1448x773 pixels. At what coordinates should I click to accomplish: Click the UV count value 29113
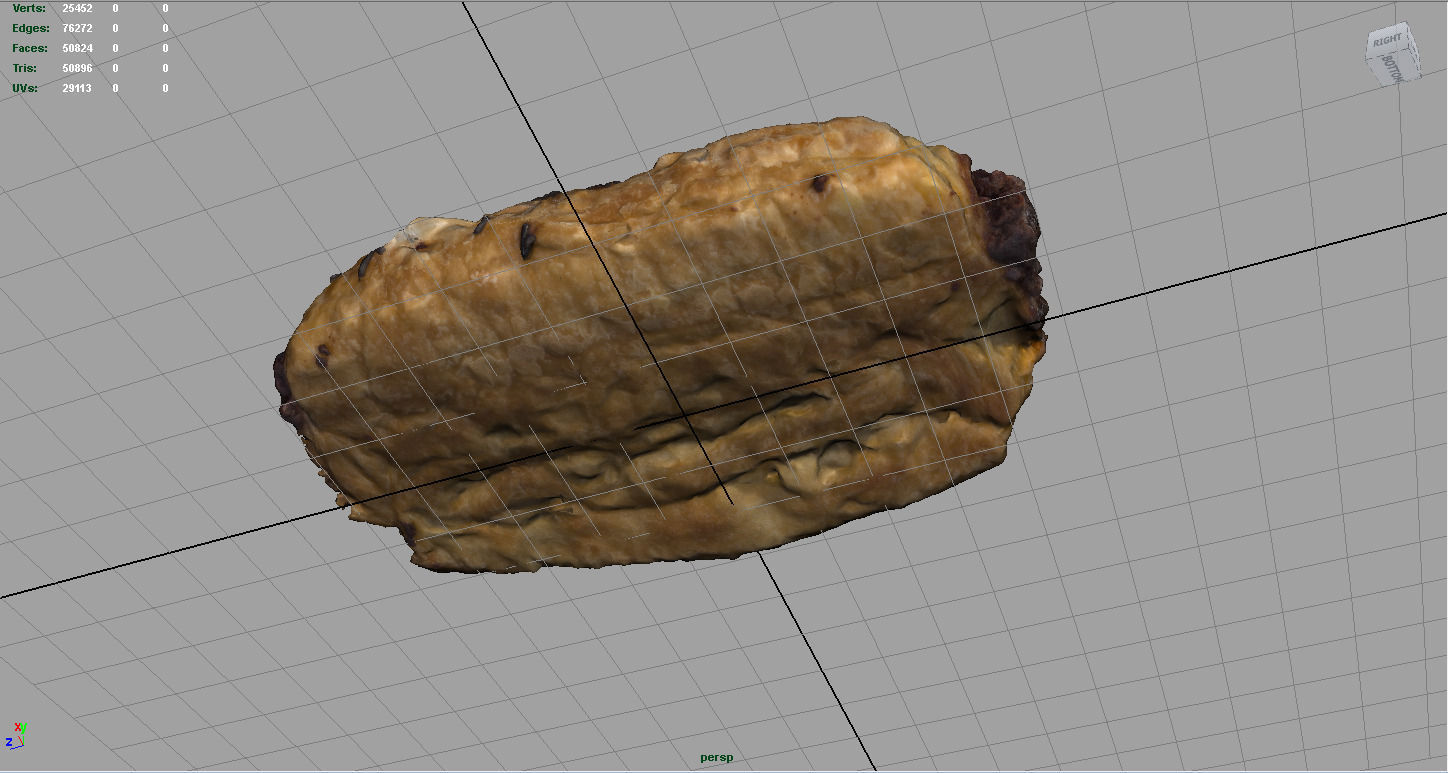77,88
